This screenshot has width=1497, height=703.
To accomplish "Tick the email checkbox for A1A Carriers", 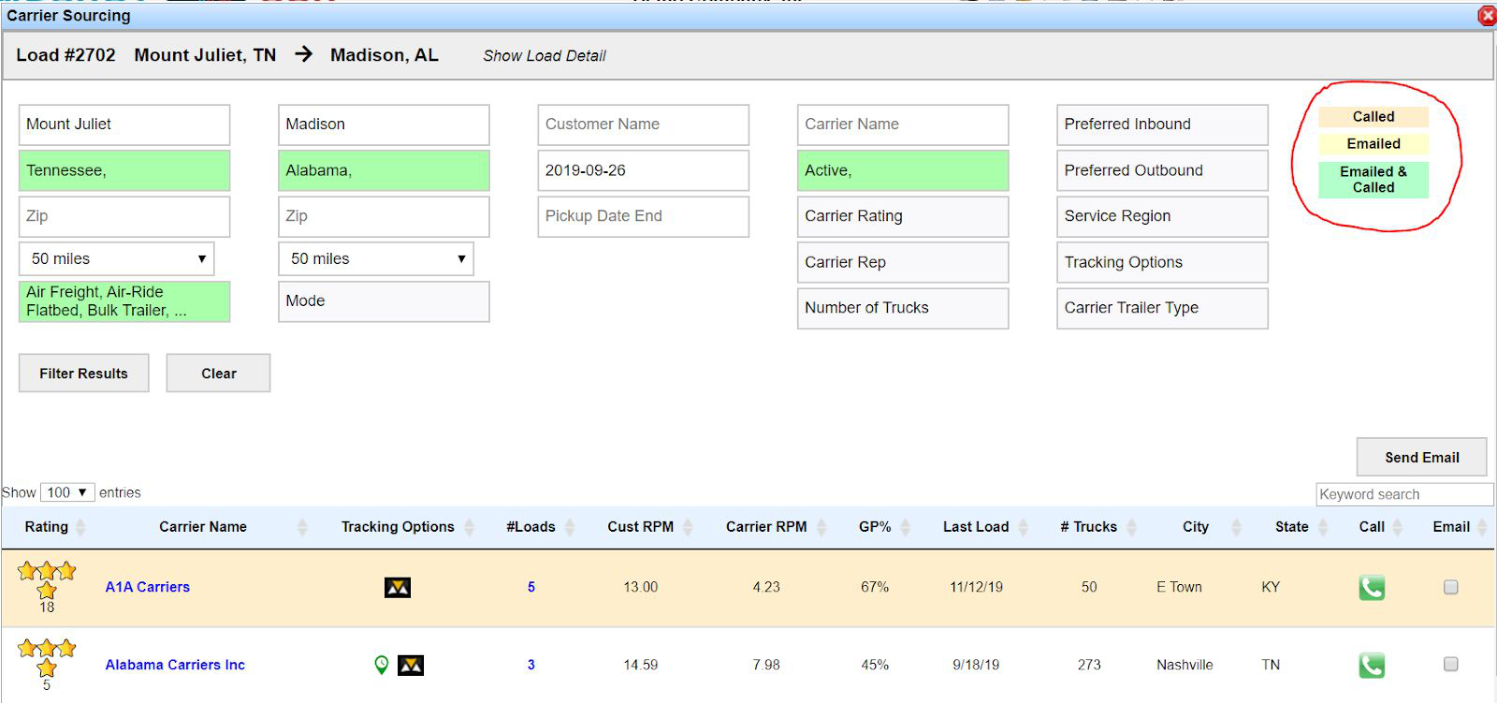I will 1450,587.
